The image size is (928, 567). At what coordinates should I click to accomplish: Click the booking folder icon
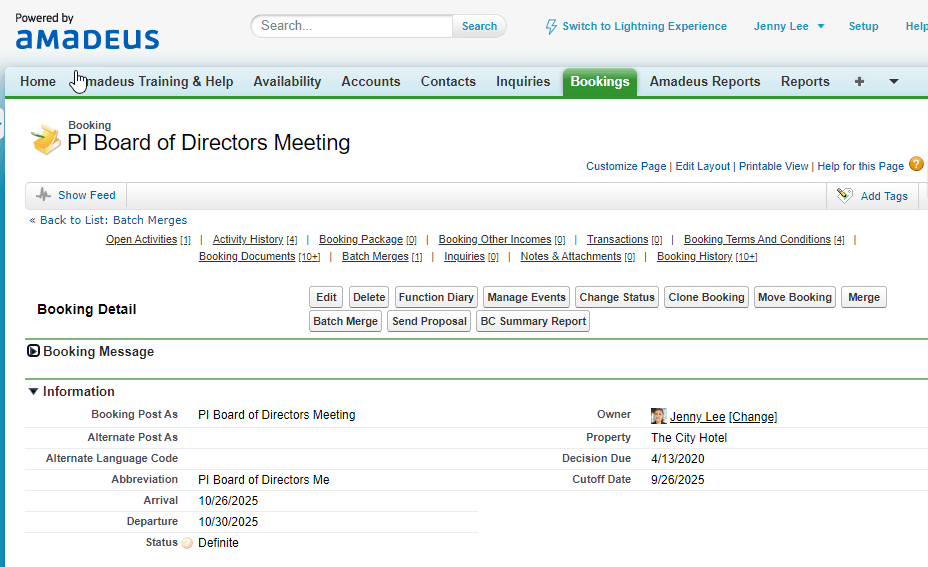coord(46,140)
